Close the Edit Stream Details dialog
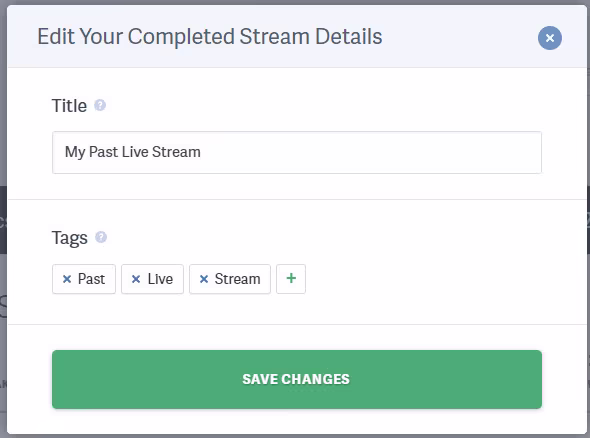The height and width of the screenshot is (438, 590). point(549,38)
